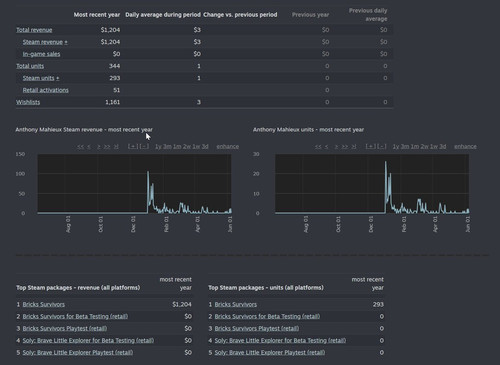Open the Total units link
Screen dimensions: 500x365
click(x=30, y=66)
